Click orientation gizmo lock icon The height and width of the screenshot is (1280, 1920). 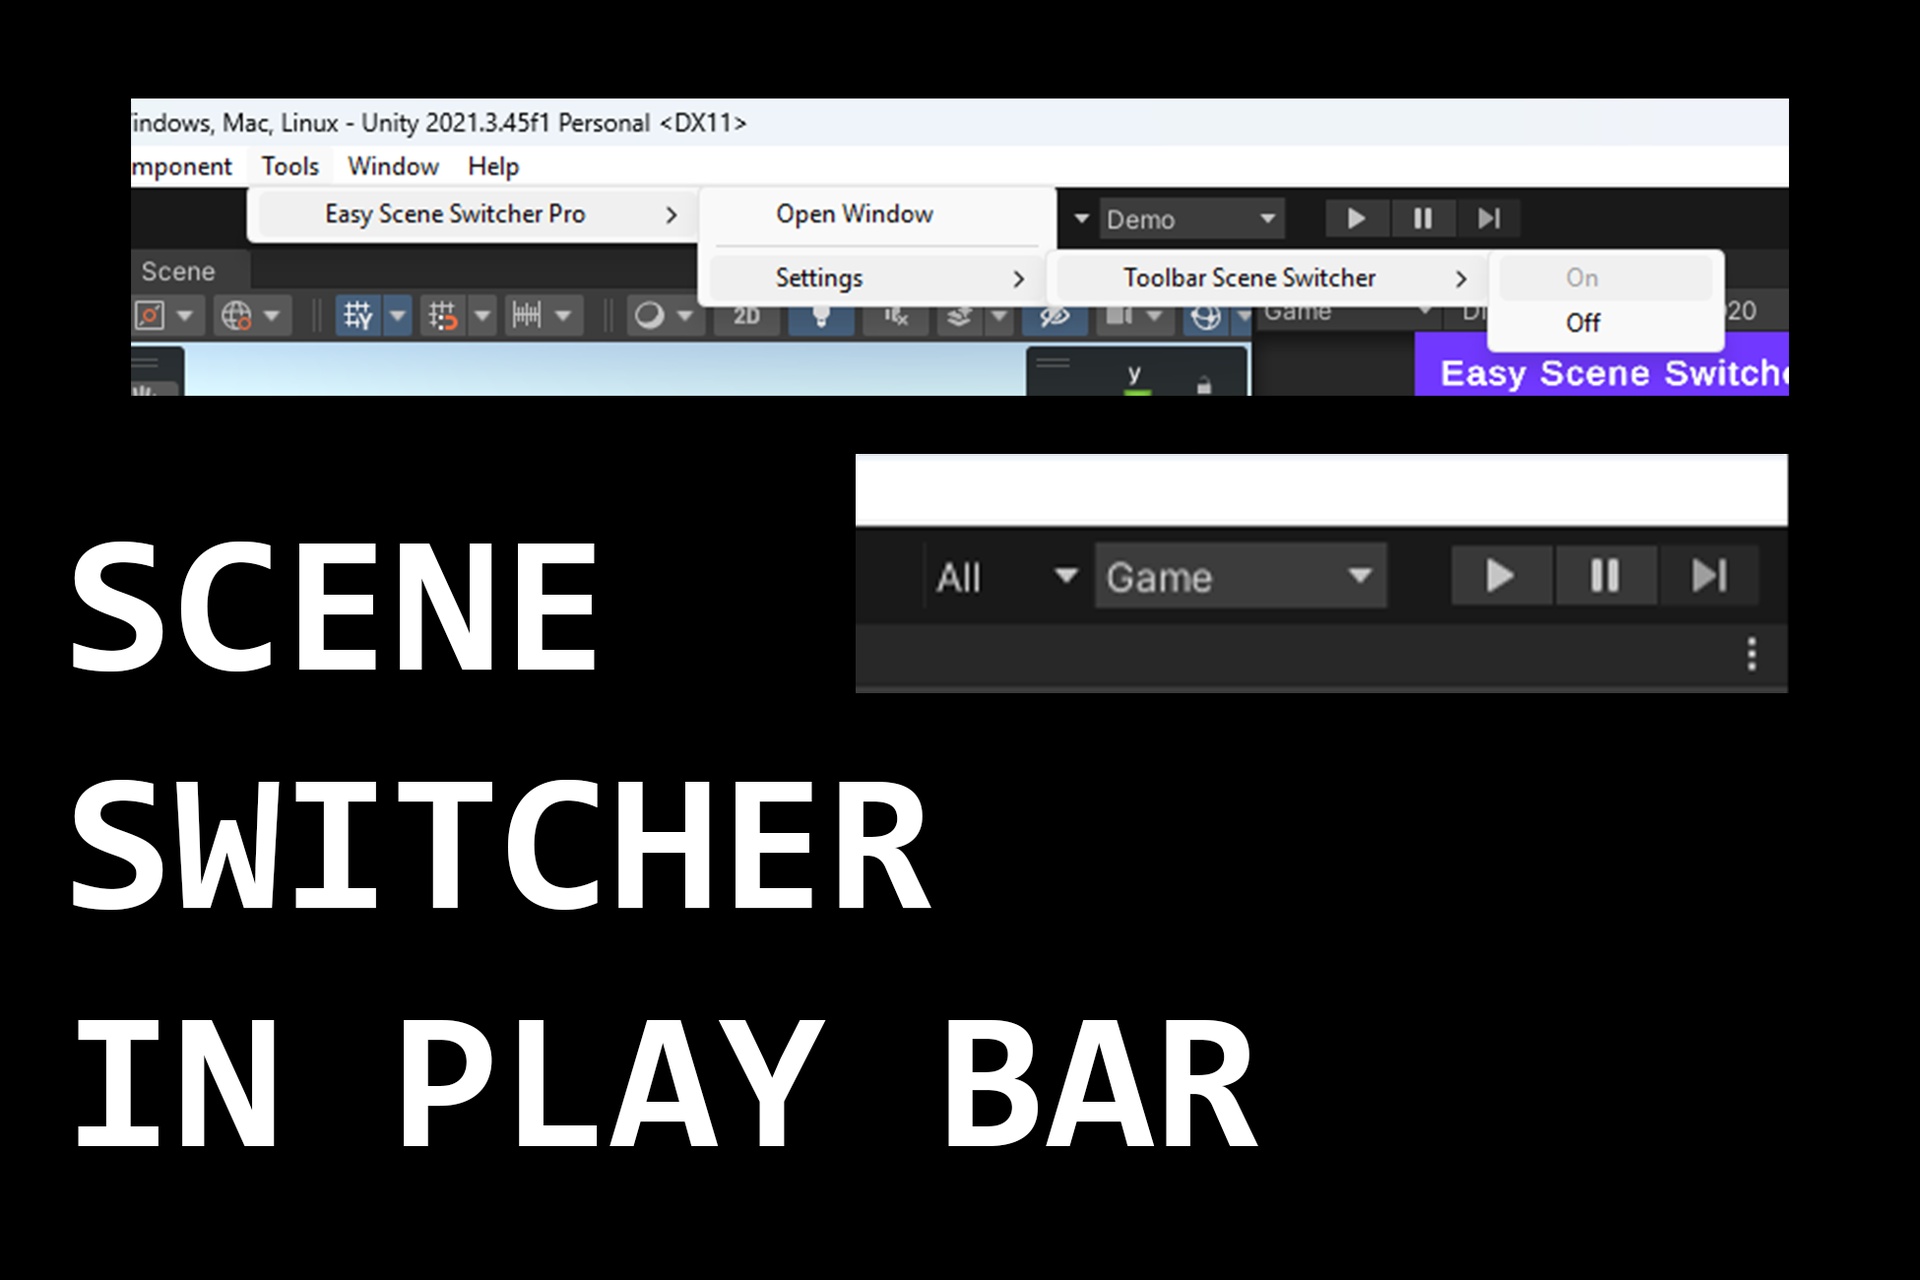1204,384
